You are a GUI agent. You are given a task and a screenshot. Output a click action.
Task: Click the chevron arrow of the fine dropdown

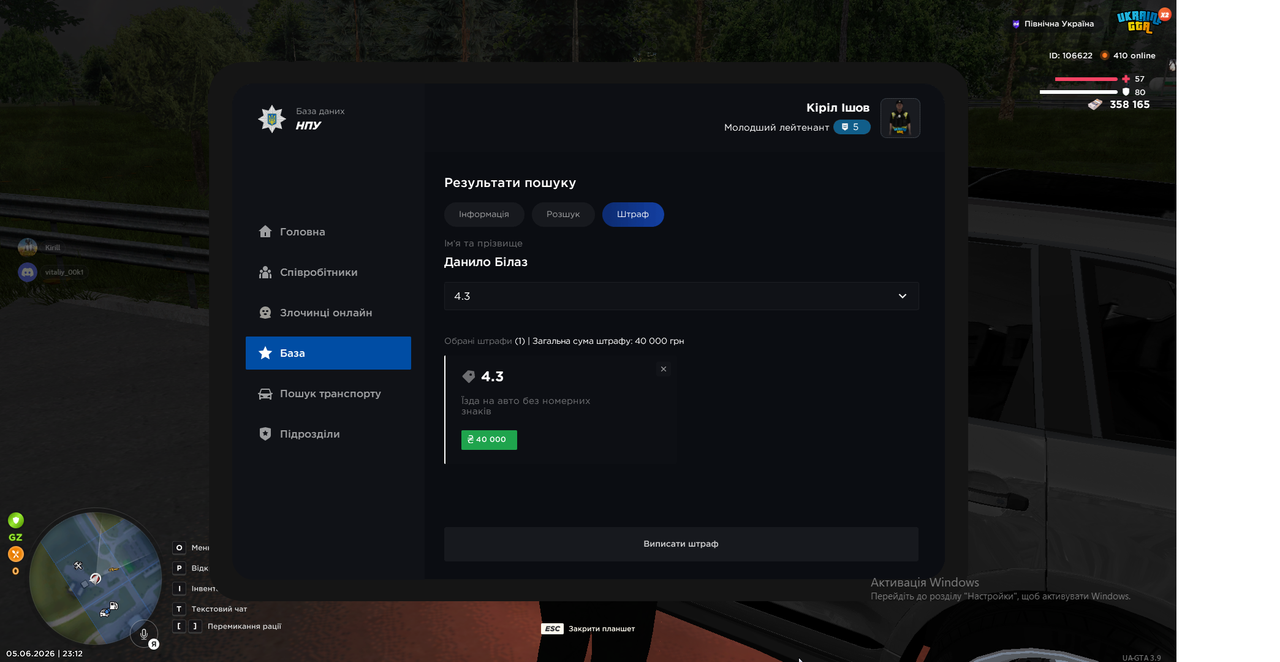point(902,296)
